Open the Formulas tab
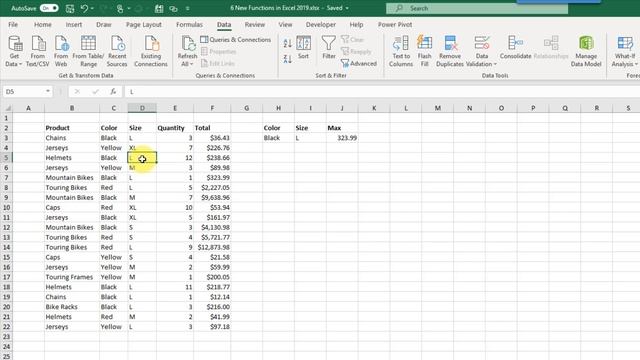The width and height of the screenshot is (640, 360). click(x=189, y=24)
